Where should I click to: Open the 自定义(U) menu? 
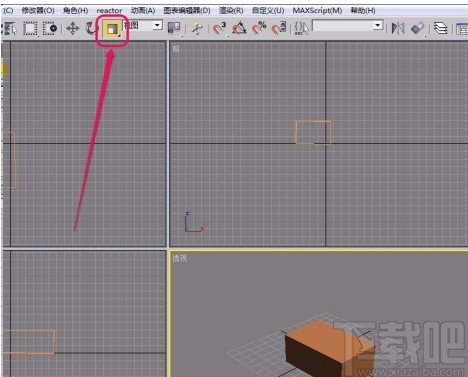point(268,10)
